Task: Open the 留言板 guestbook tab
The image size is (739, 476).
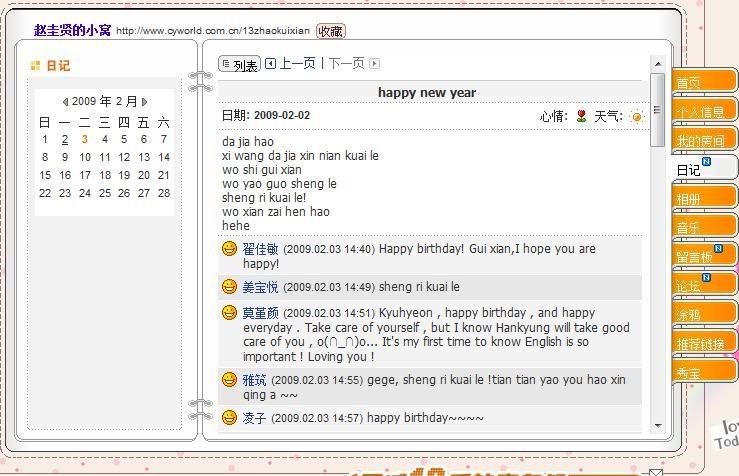Action: [x=703, y=255]
